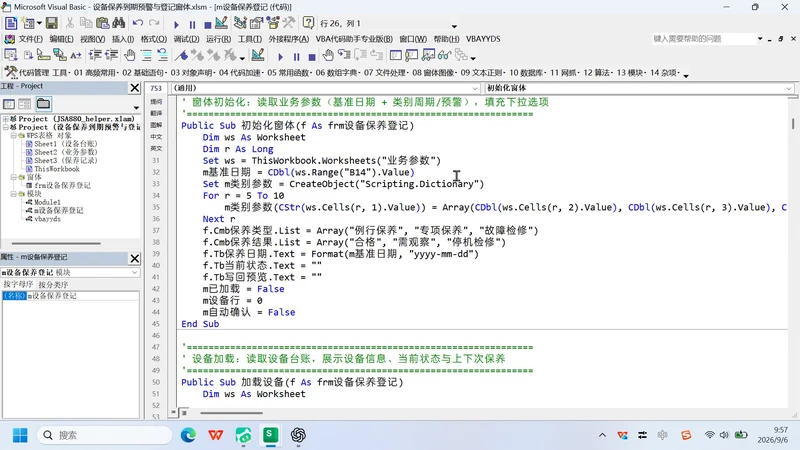The height and width of the screenshot is (450, 800).
Task: Click the Step Into icon in the debug toolbar
Action: (344, 55)
